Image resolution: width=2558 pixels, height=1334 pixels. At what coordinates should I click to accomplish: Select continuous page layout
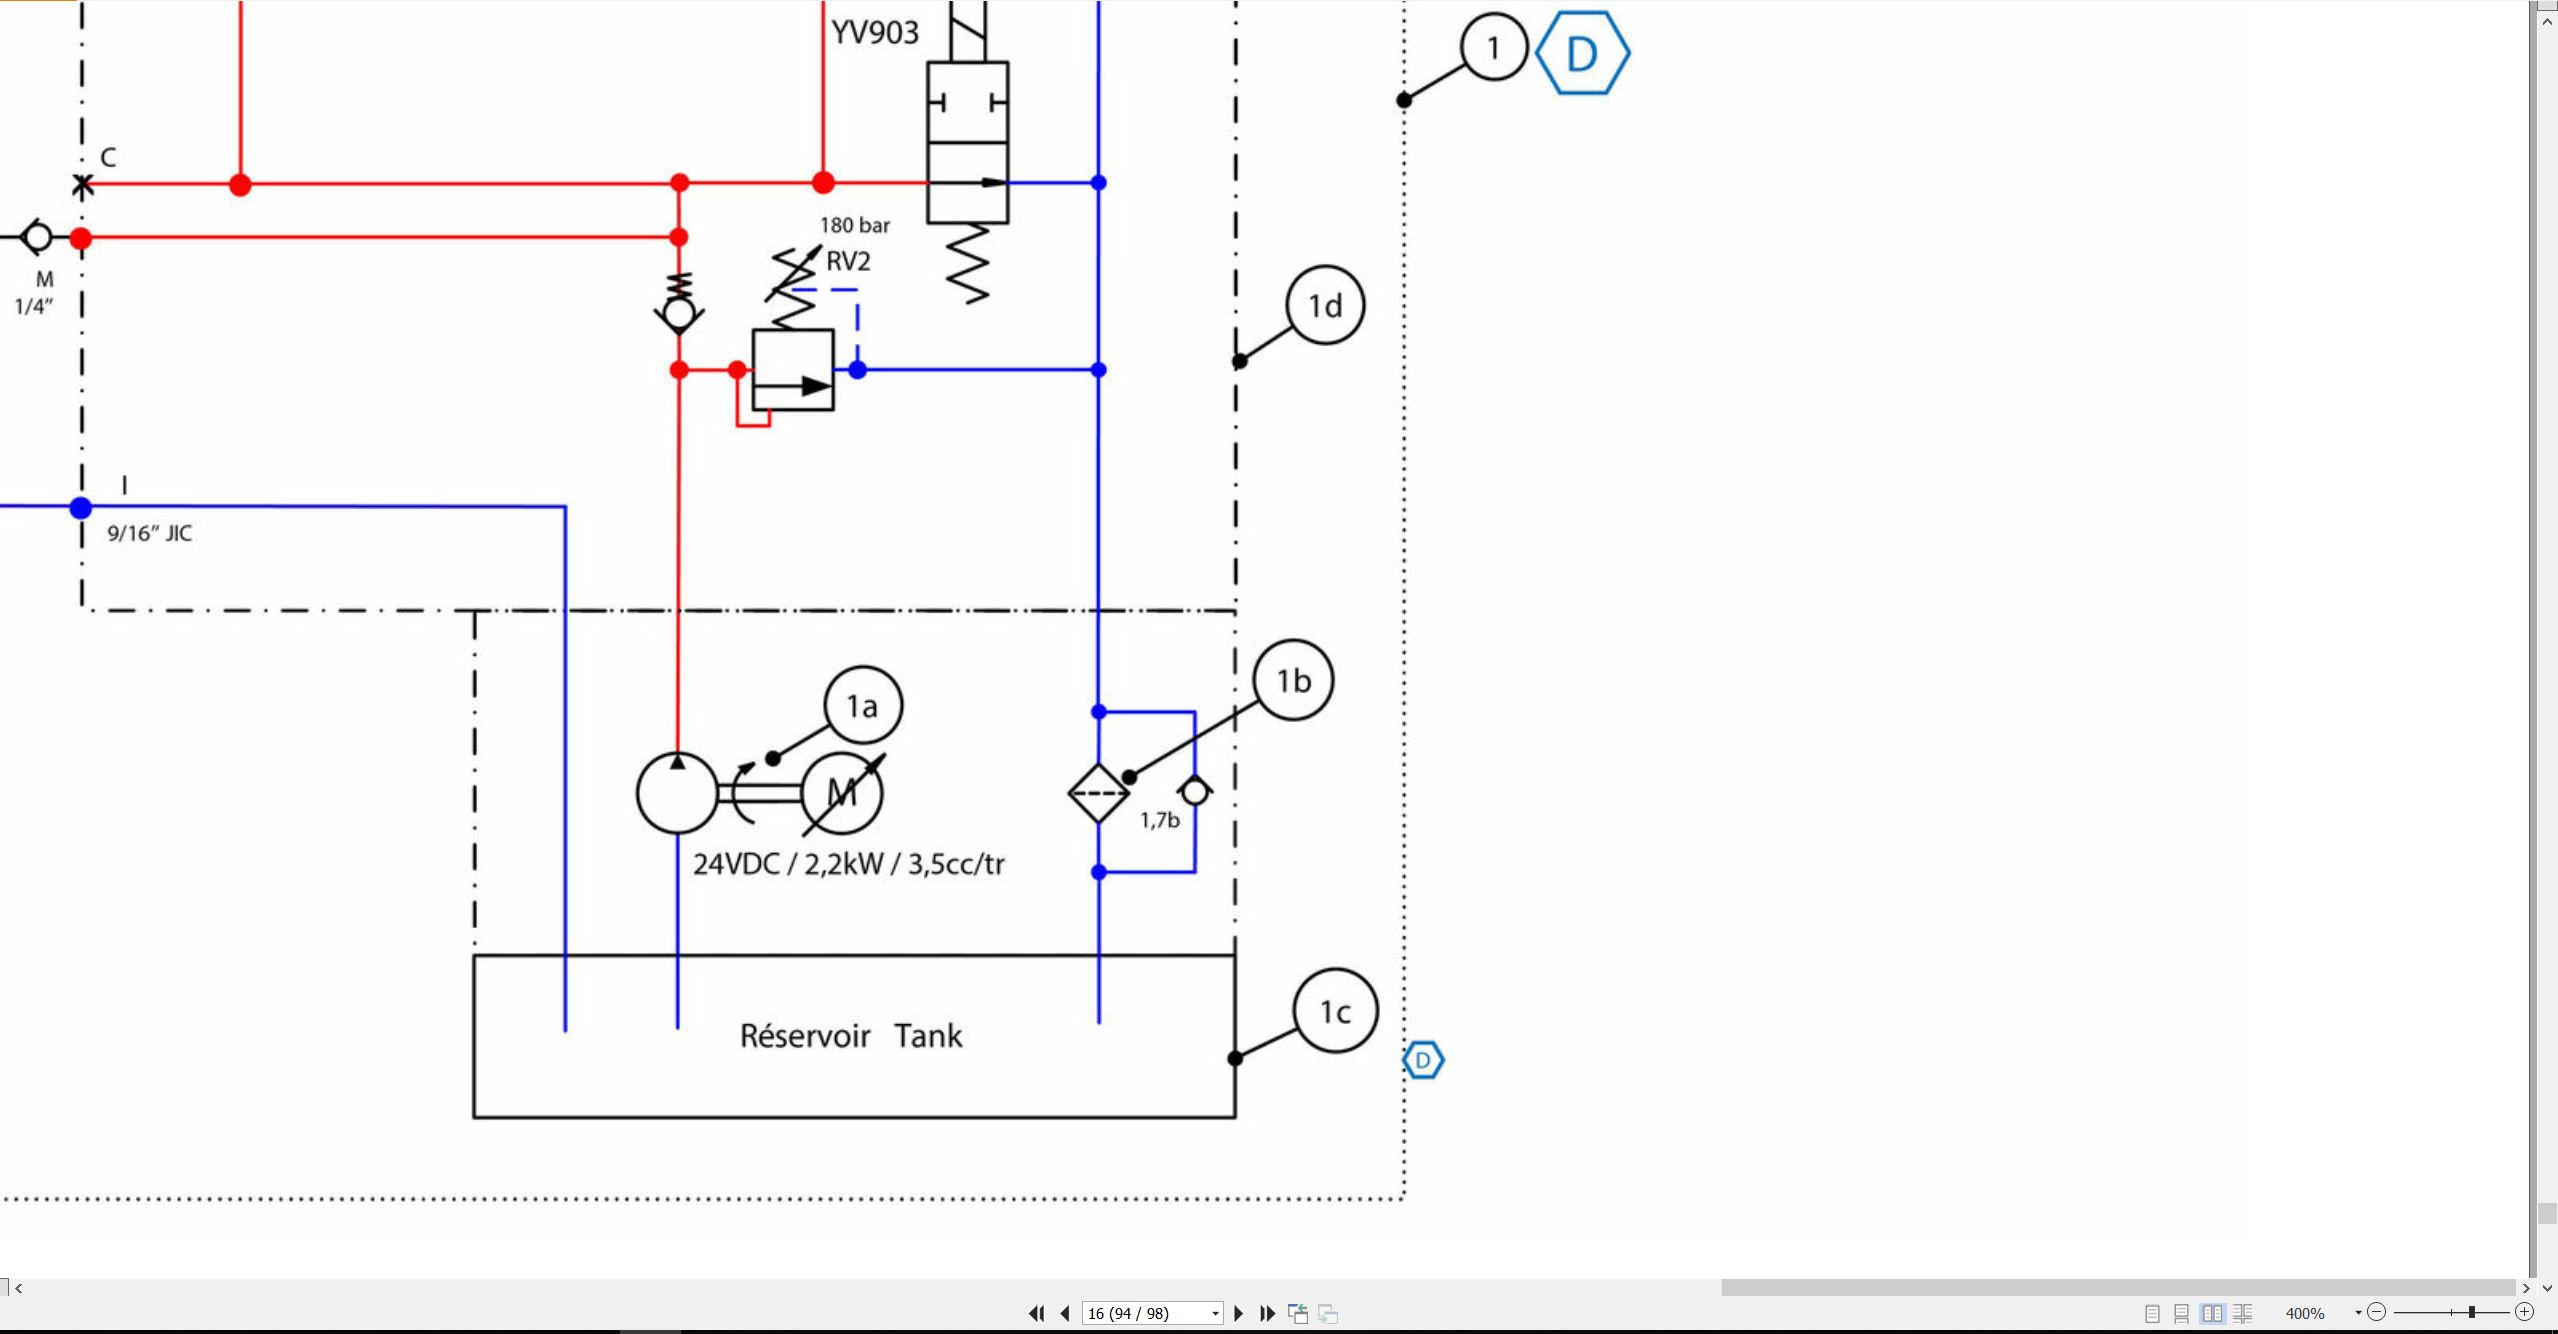2182,1313
